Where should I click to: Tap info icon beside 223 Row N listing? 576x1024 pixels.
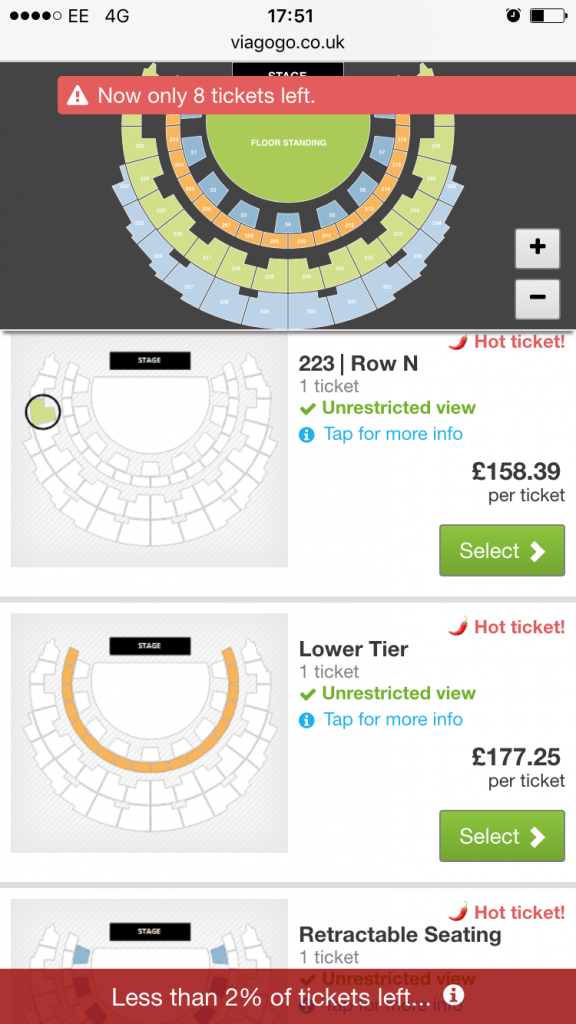(306, 435)
